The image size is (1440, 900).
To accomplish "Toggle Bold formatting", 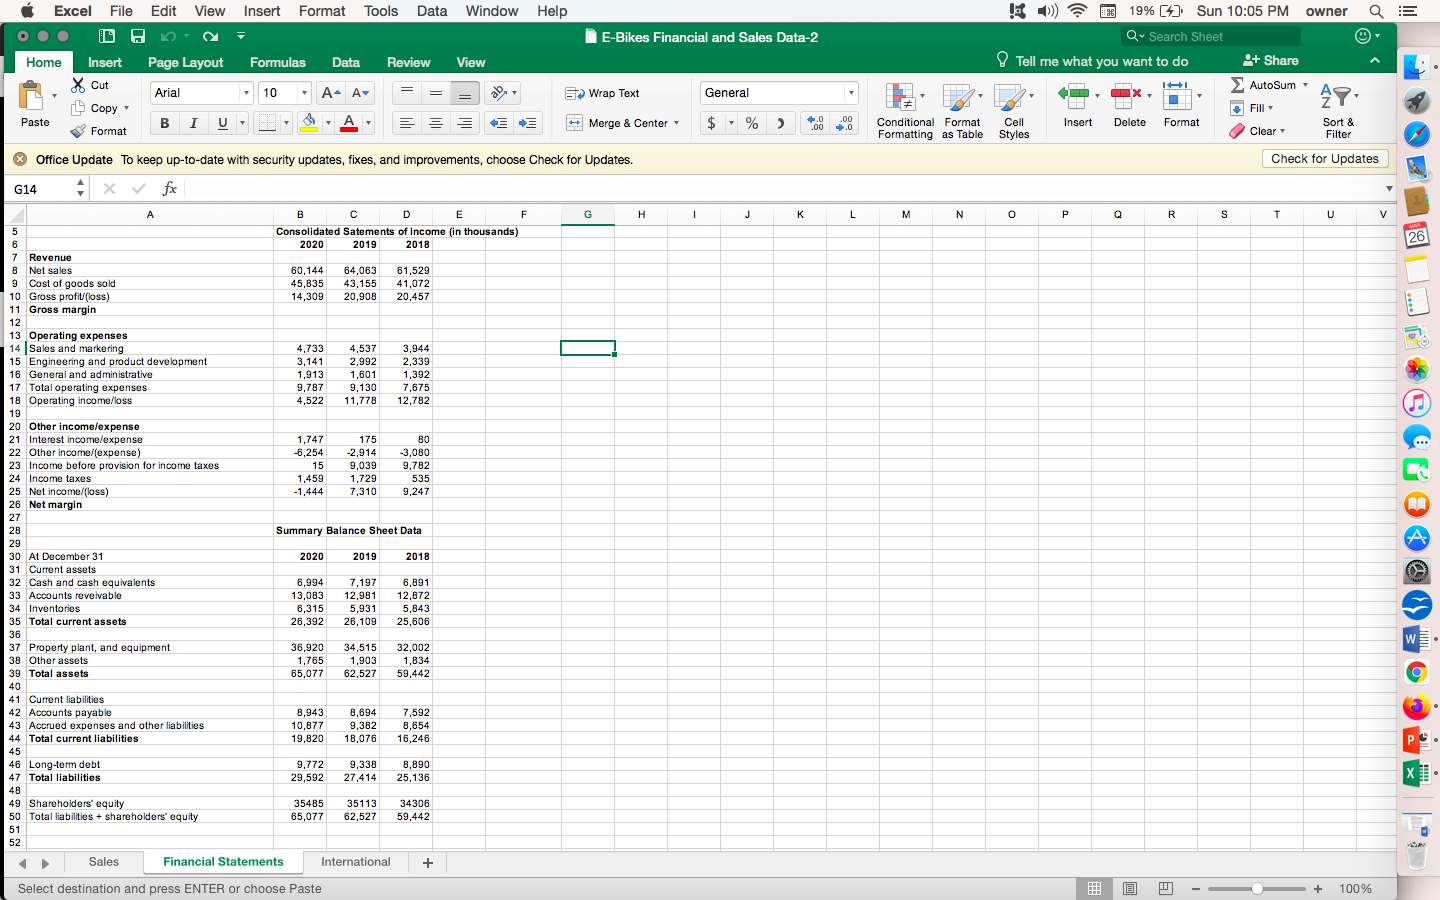I will pyautogui.click(x=165, y=123).
